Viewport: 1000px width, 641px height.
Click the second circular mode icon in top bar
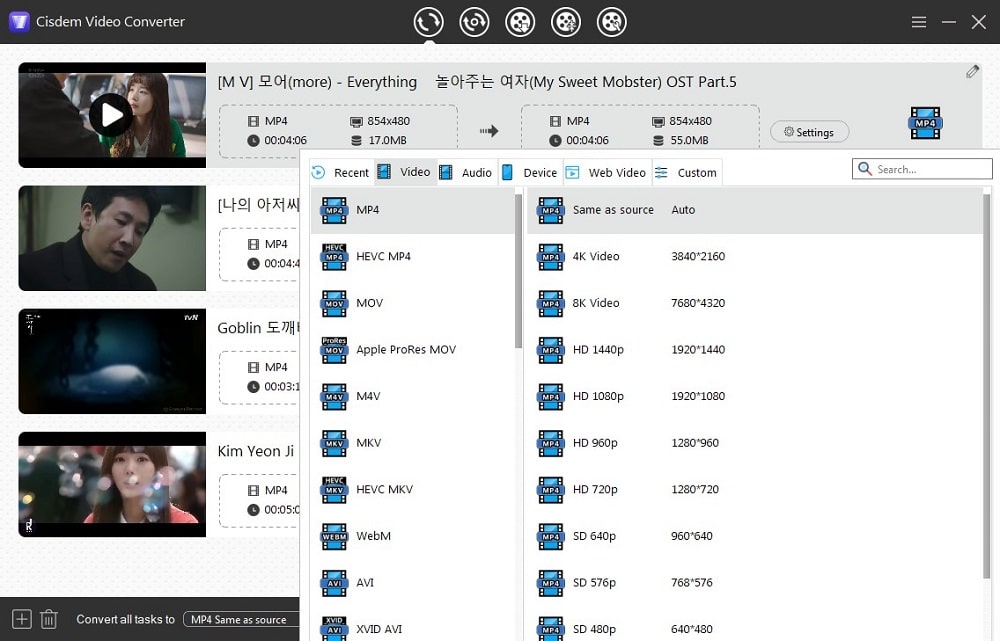pyautogui.click(x=474, y=21)
